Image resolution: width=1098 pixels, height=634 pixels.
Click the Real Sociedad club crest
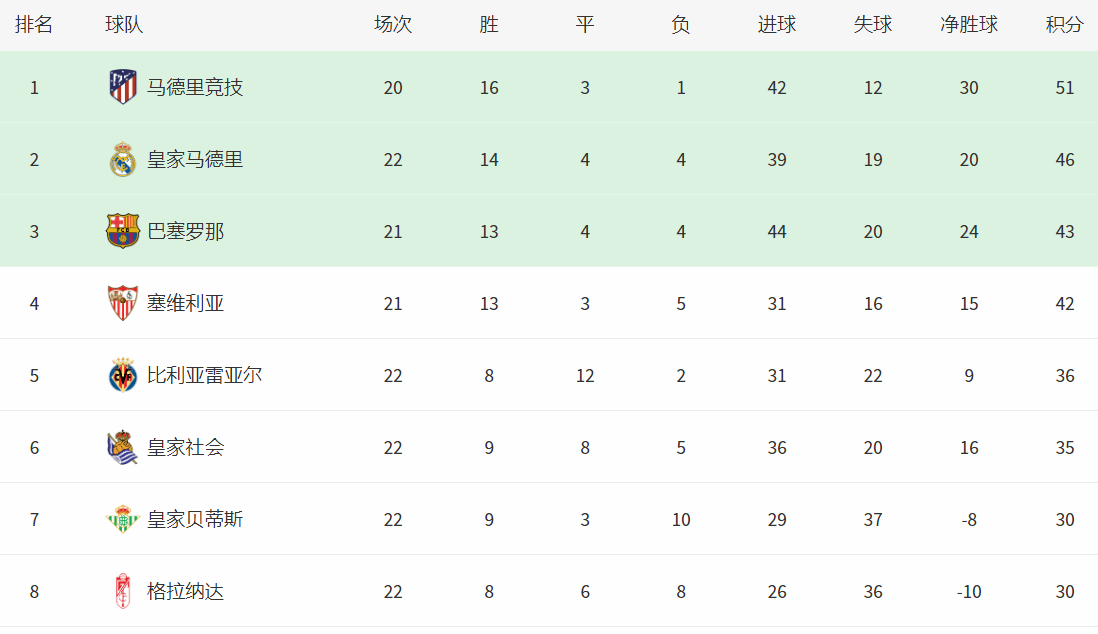point(123,448)
